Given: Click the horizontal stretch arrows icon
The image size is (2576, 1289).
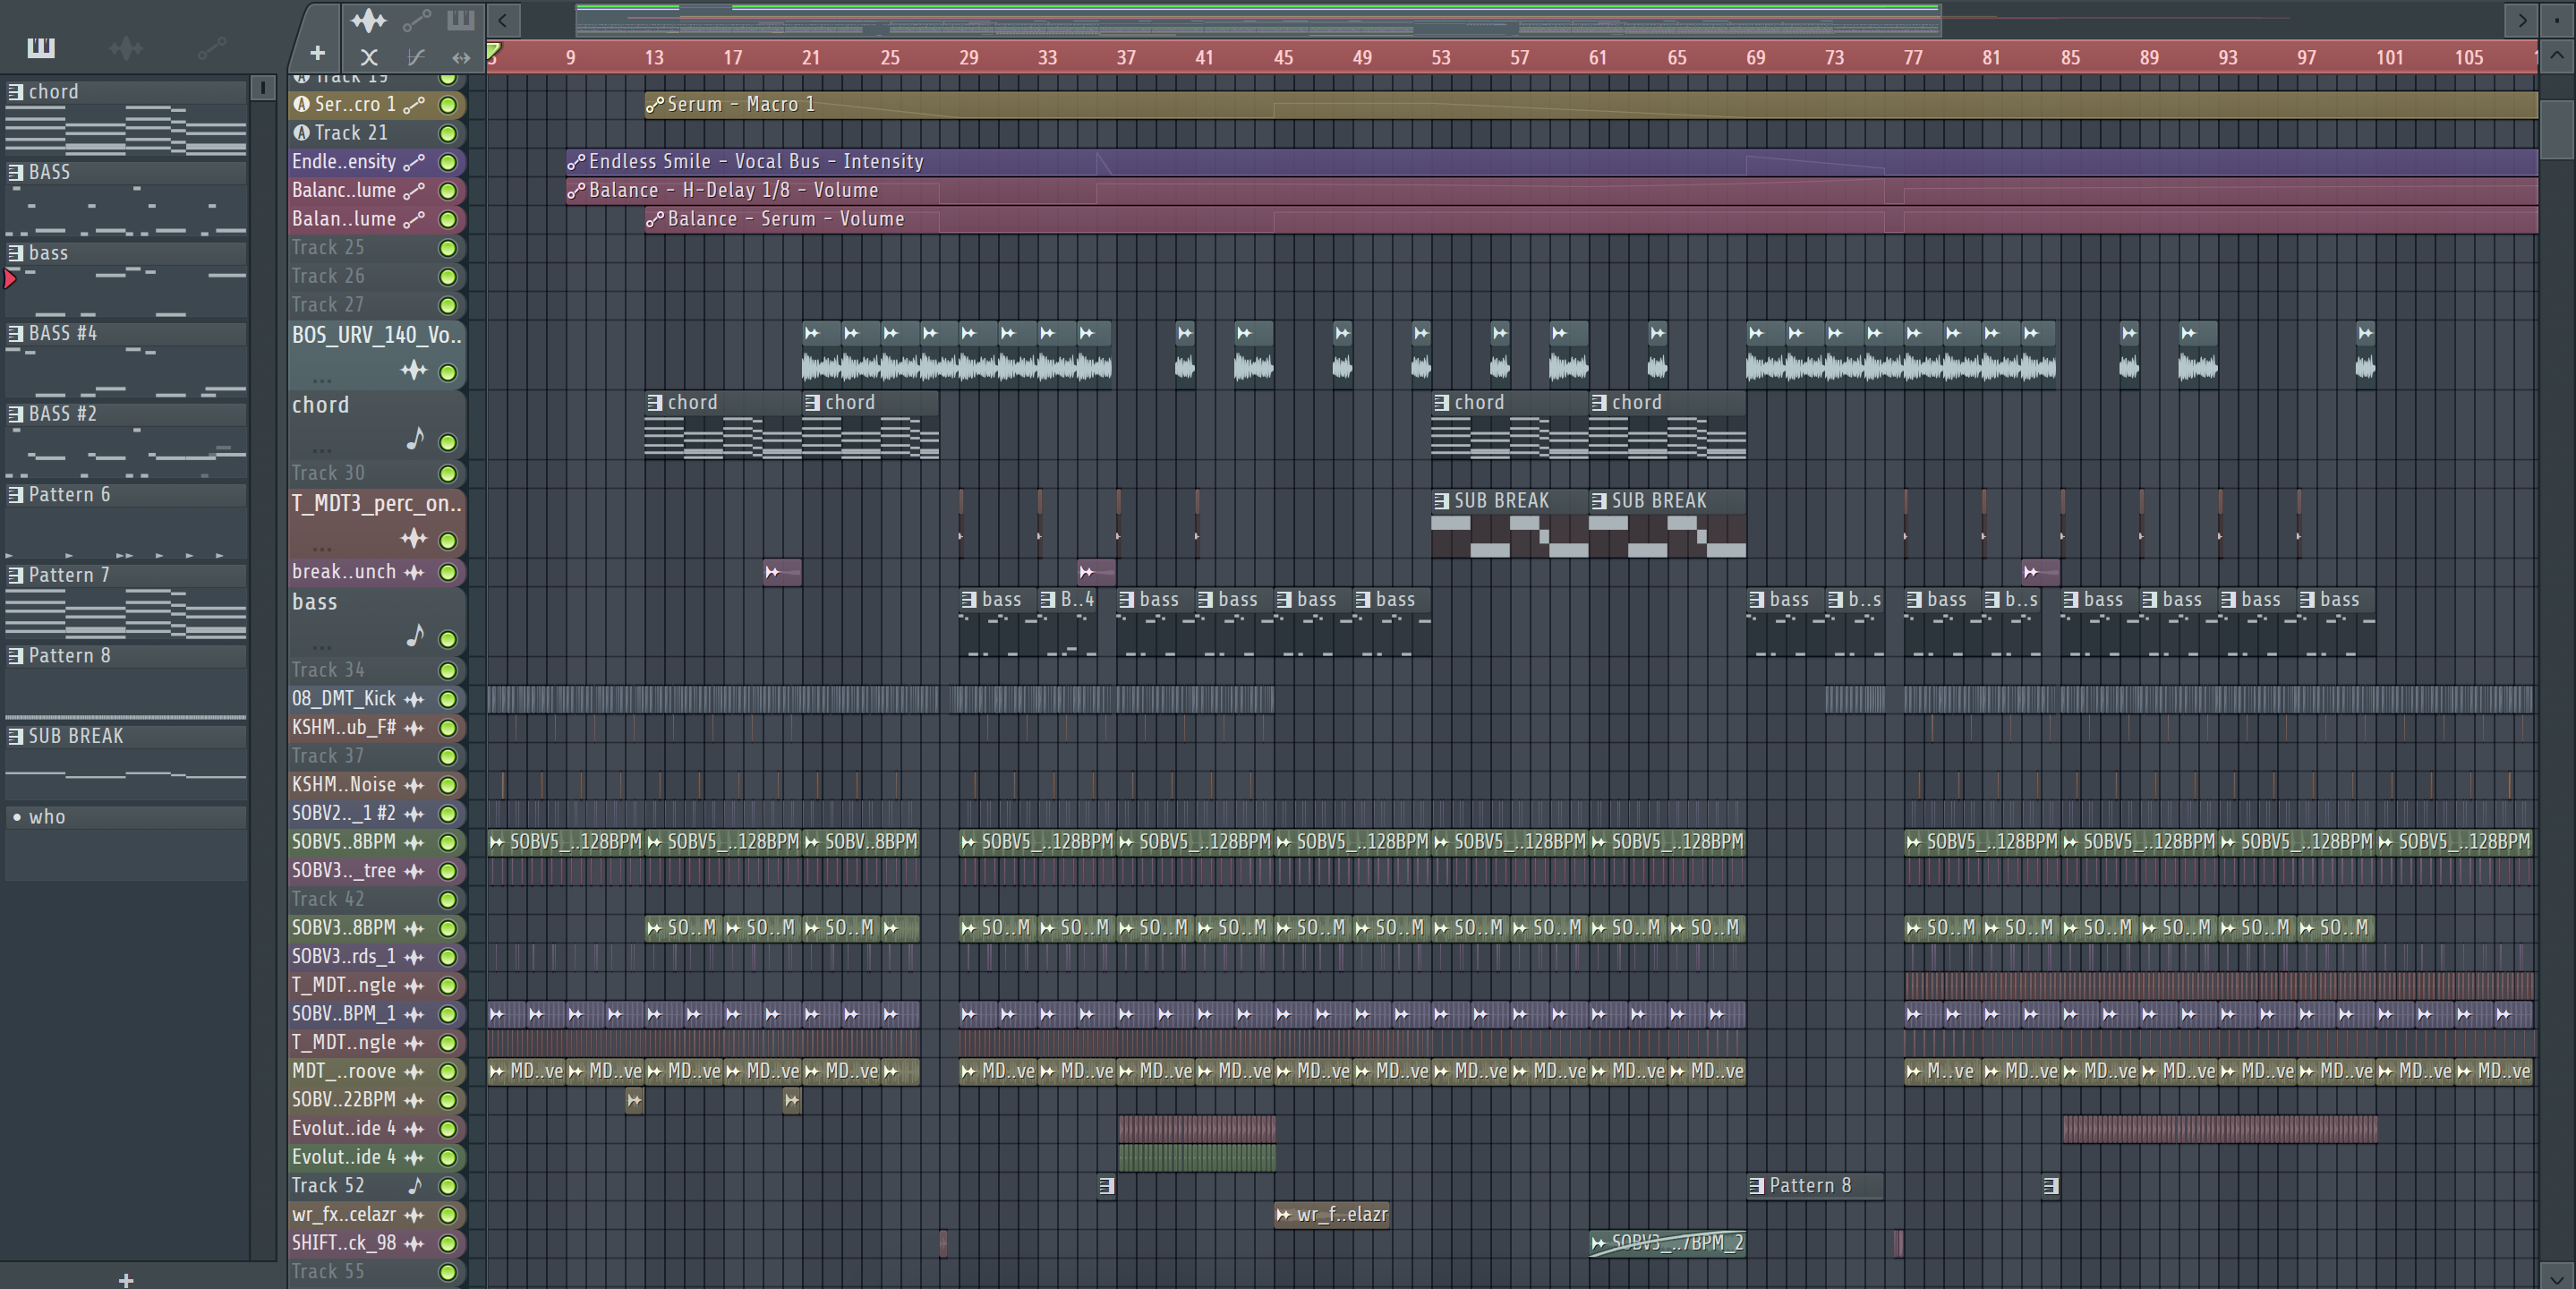Looking at the screenshot, I should coord(460,57).
